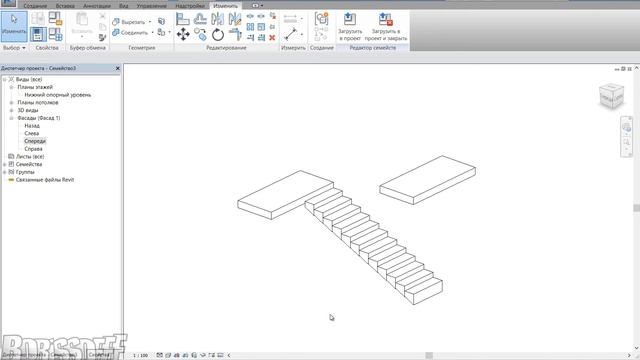
Task: Select the Изменить ribbon tab
Action: 225,6
